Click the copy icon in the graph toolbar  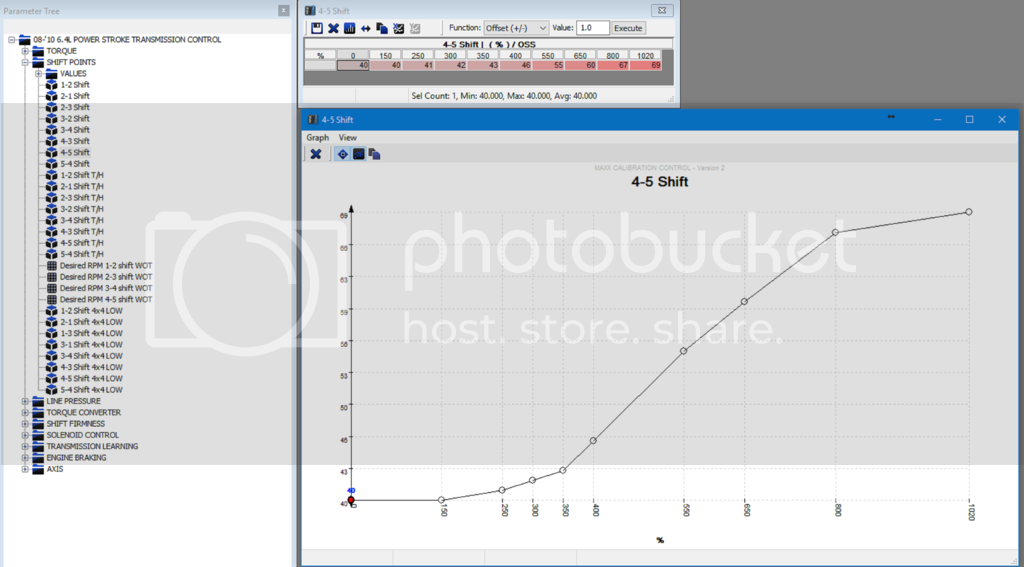(374, 154)
